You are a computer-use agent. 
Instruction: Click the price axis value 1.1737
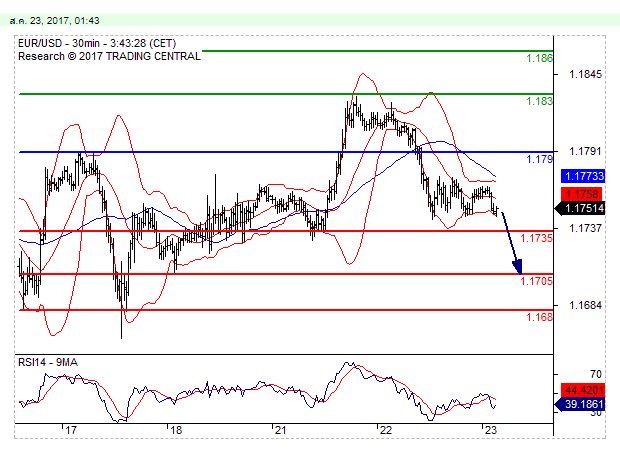tap(585, 228)
